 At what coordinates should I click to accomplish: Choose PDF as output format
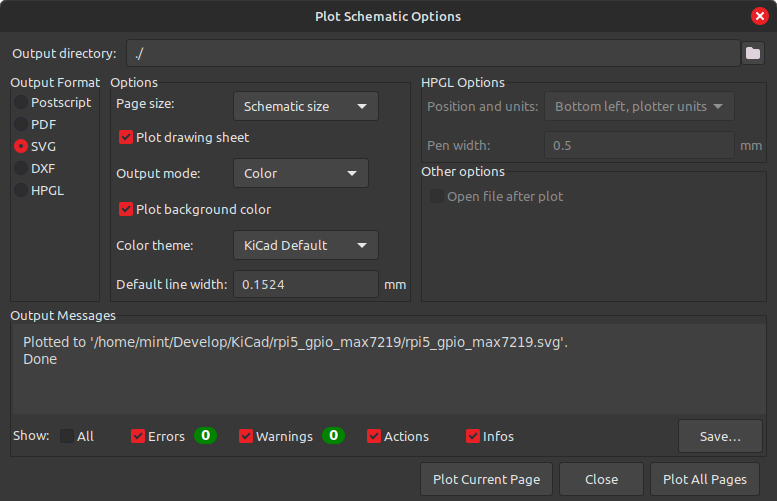coord(21,124)
